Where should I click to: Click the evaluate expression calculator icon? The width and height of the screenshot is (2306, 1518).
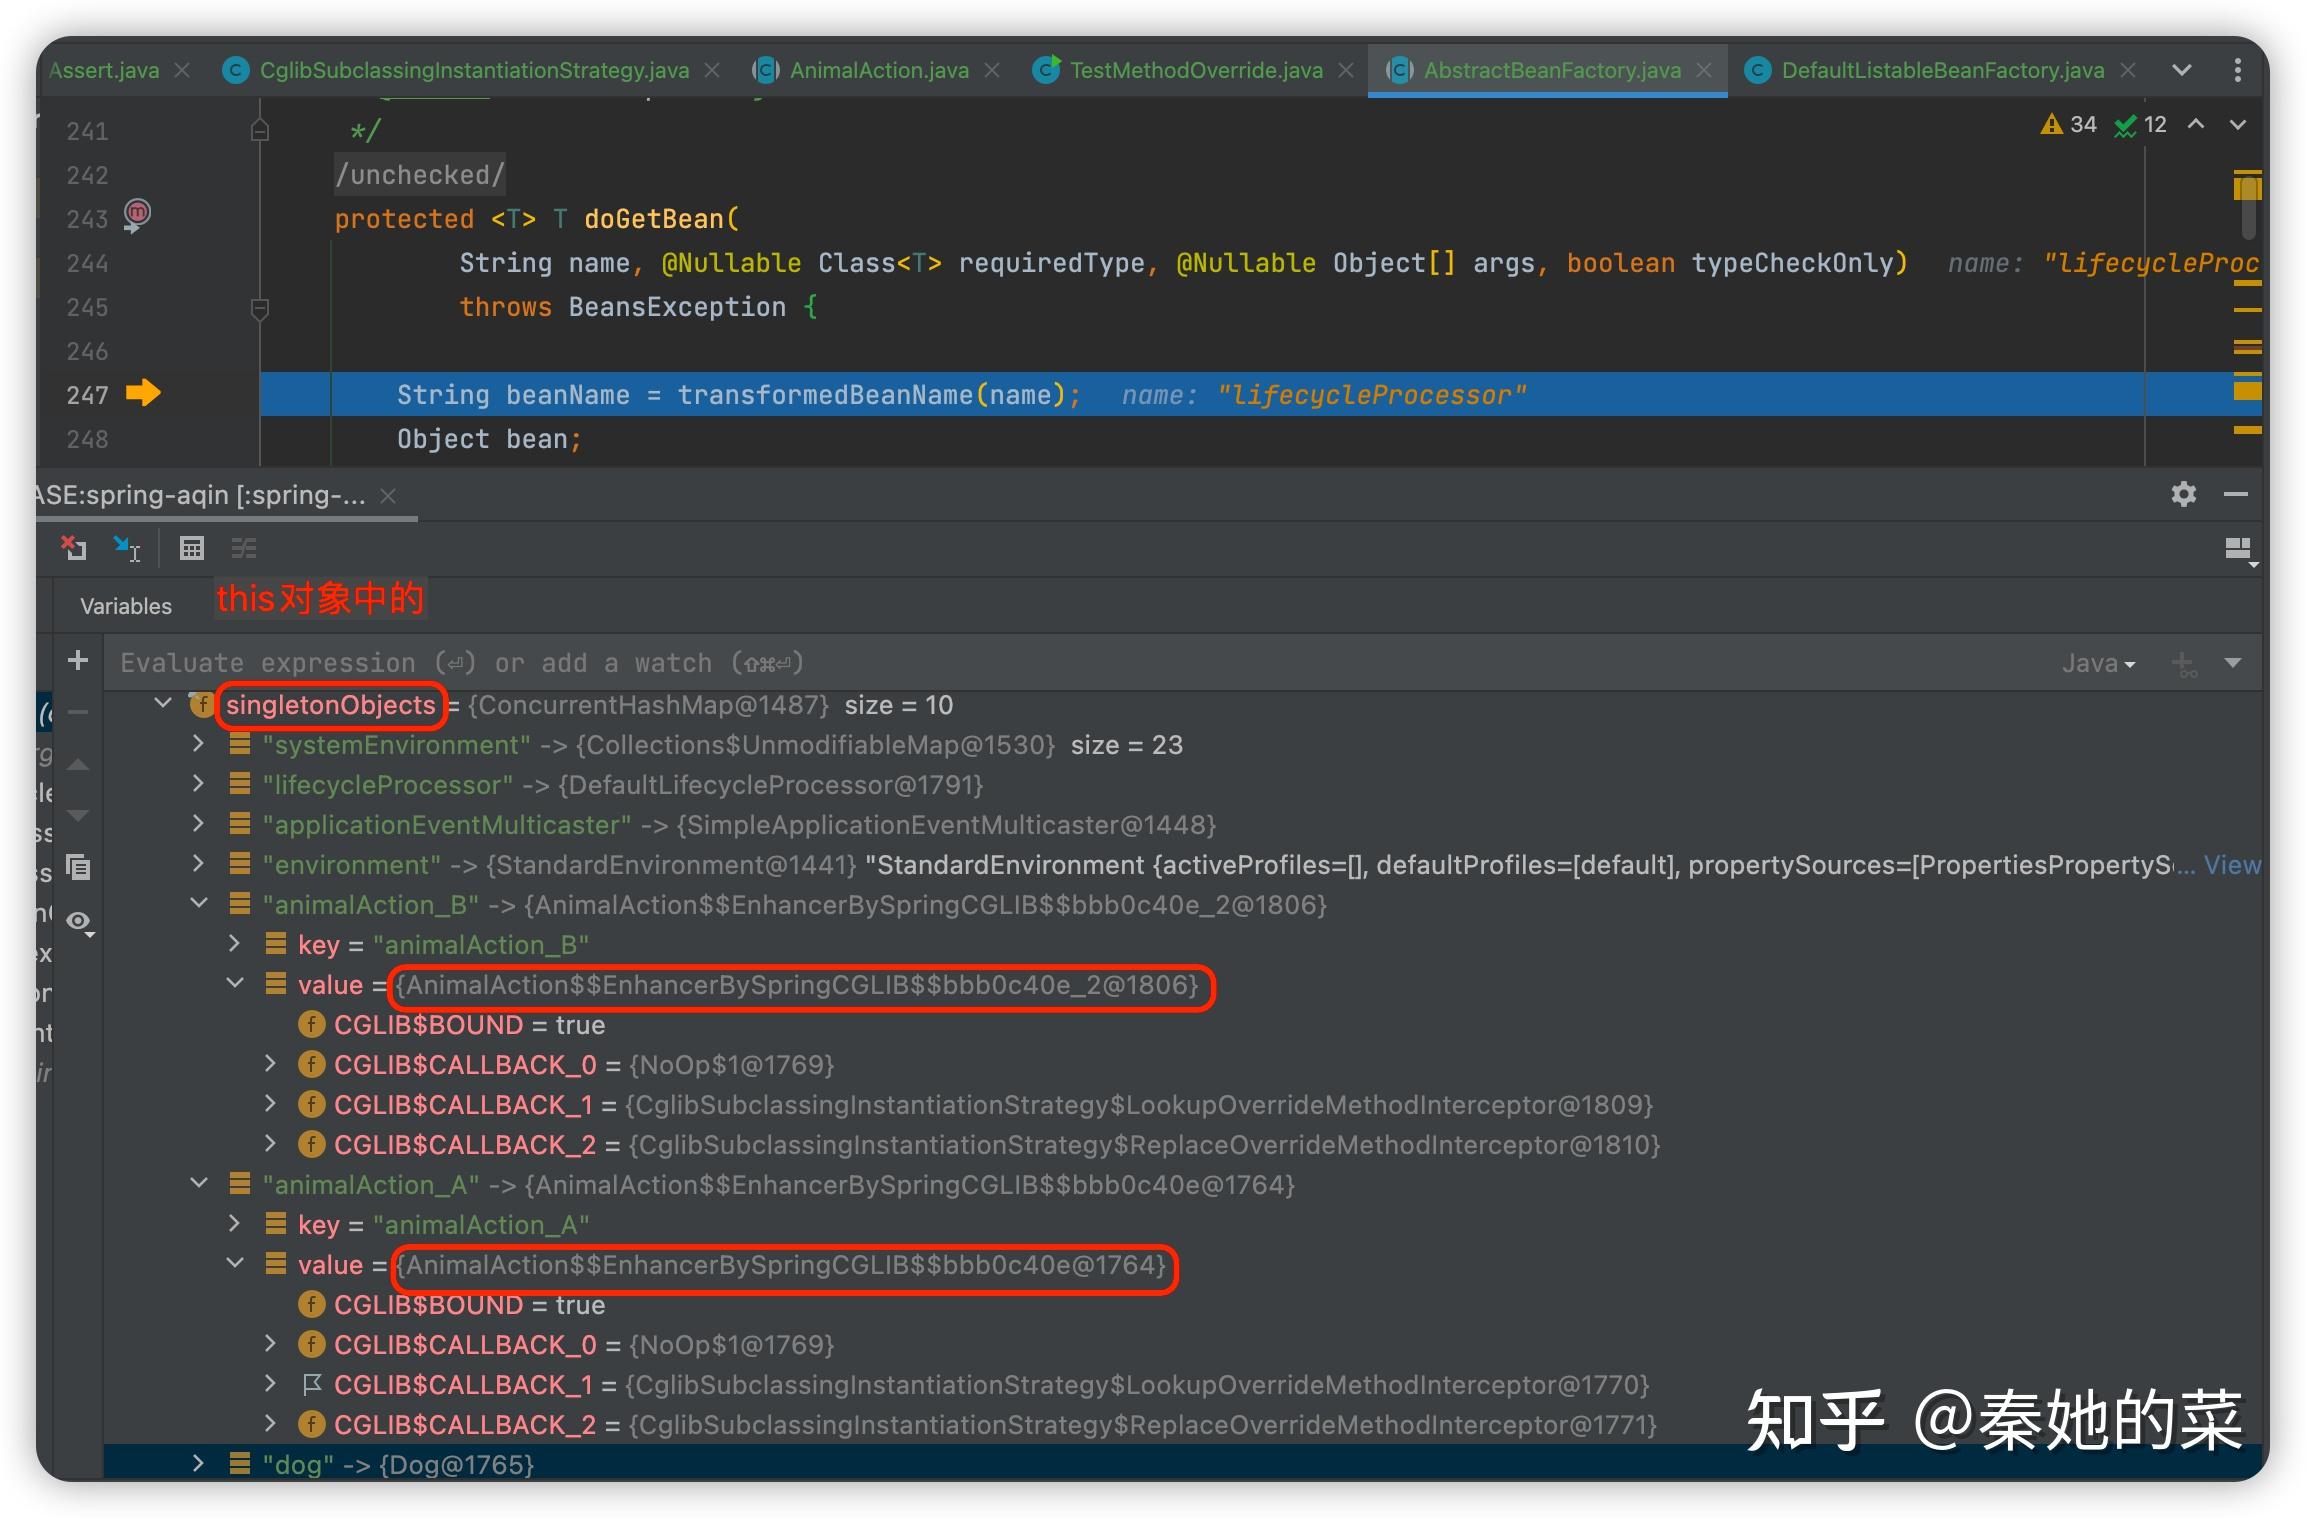(x=192, y=548)
